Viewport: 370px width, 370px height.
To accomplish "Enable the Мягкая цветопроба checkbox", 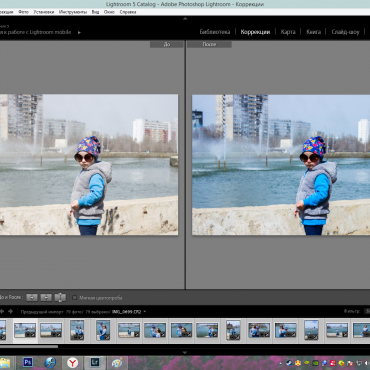I will click(x=75, y=298).
